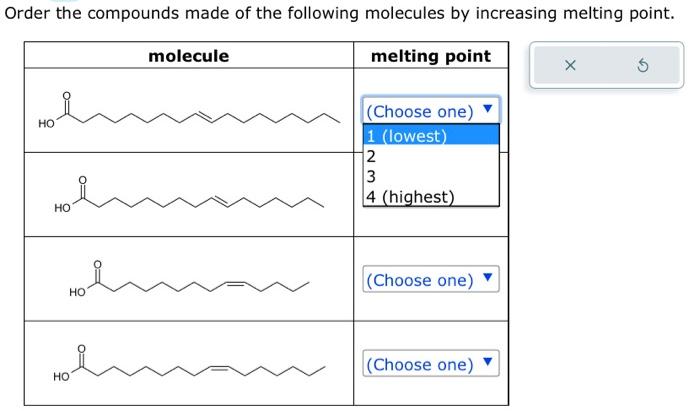Open the fourth row Choose one dropdown
This screenshot has width=700, height=411.
[x=431, y=364]
